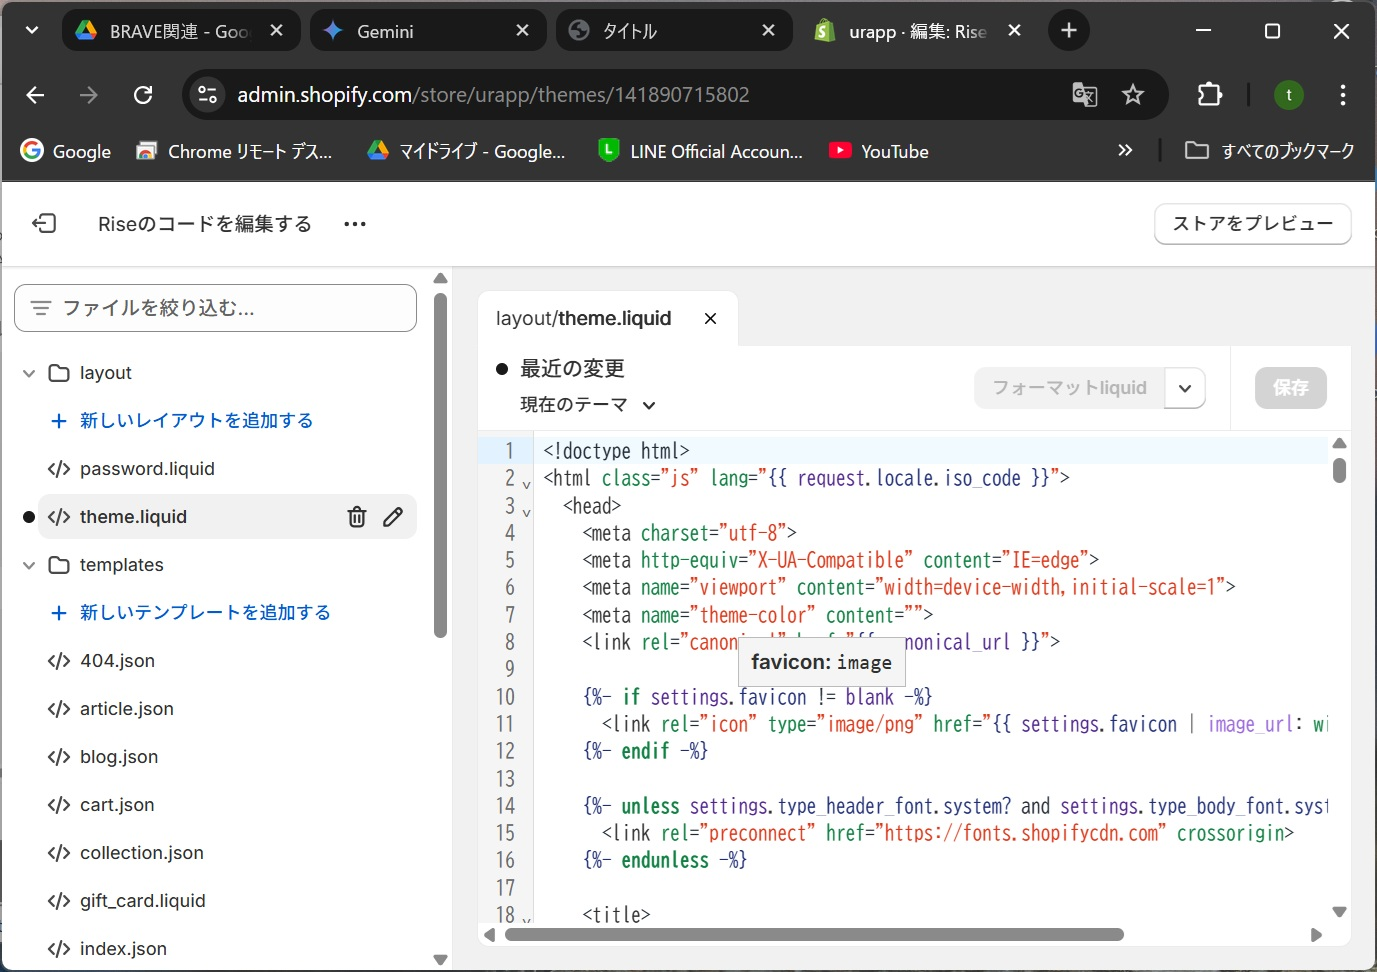The height and width of the screenshot is (972, 1377).
Task: Expand the 現在のテーマ version dropdown
Action: point(588,405)
